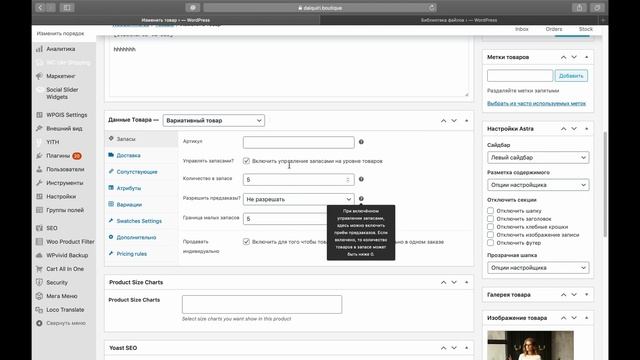The image size is (640, 360).
Task: Click the help icon next to Разрешить предзаказы
Action: tap(361, 199)
